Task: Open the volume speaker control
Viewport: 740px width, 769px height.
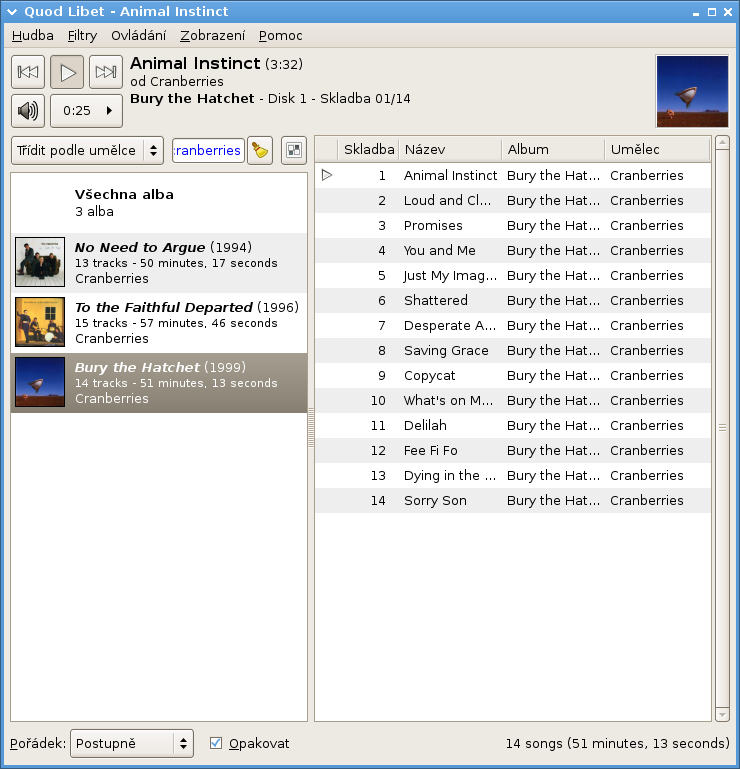Action: [28, 111]
